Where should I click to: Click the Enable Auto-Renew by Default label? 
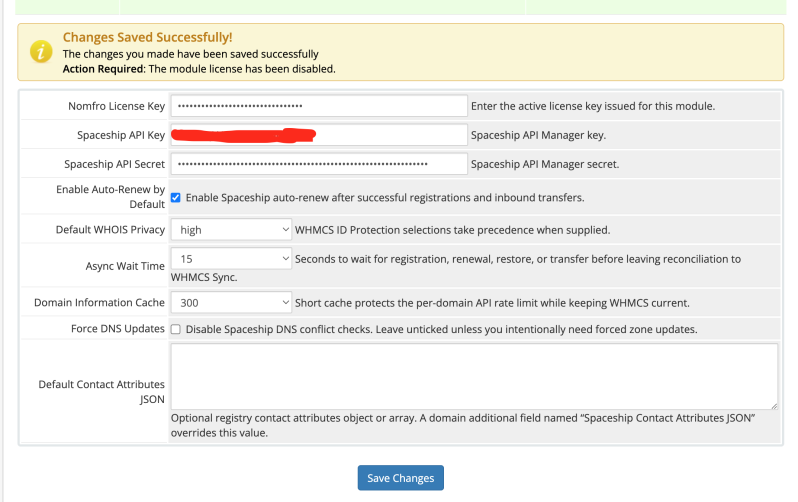110,197
